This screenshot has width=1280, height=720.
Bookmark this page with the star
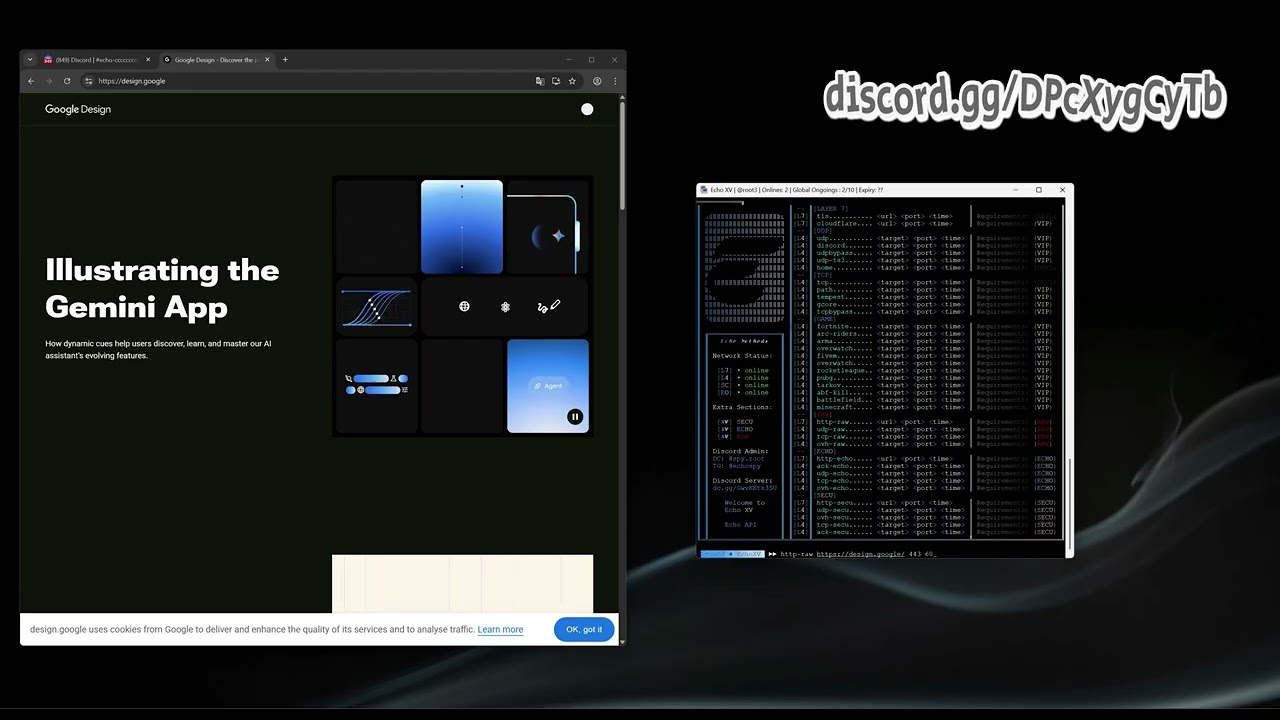coord(572,81)
